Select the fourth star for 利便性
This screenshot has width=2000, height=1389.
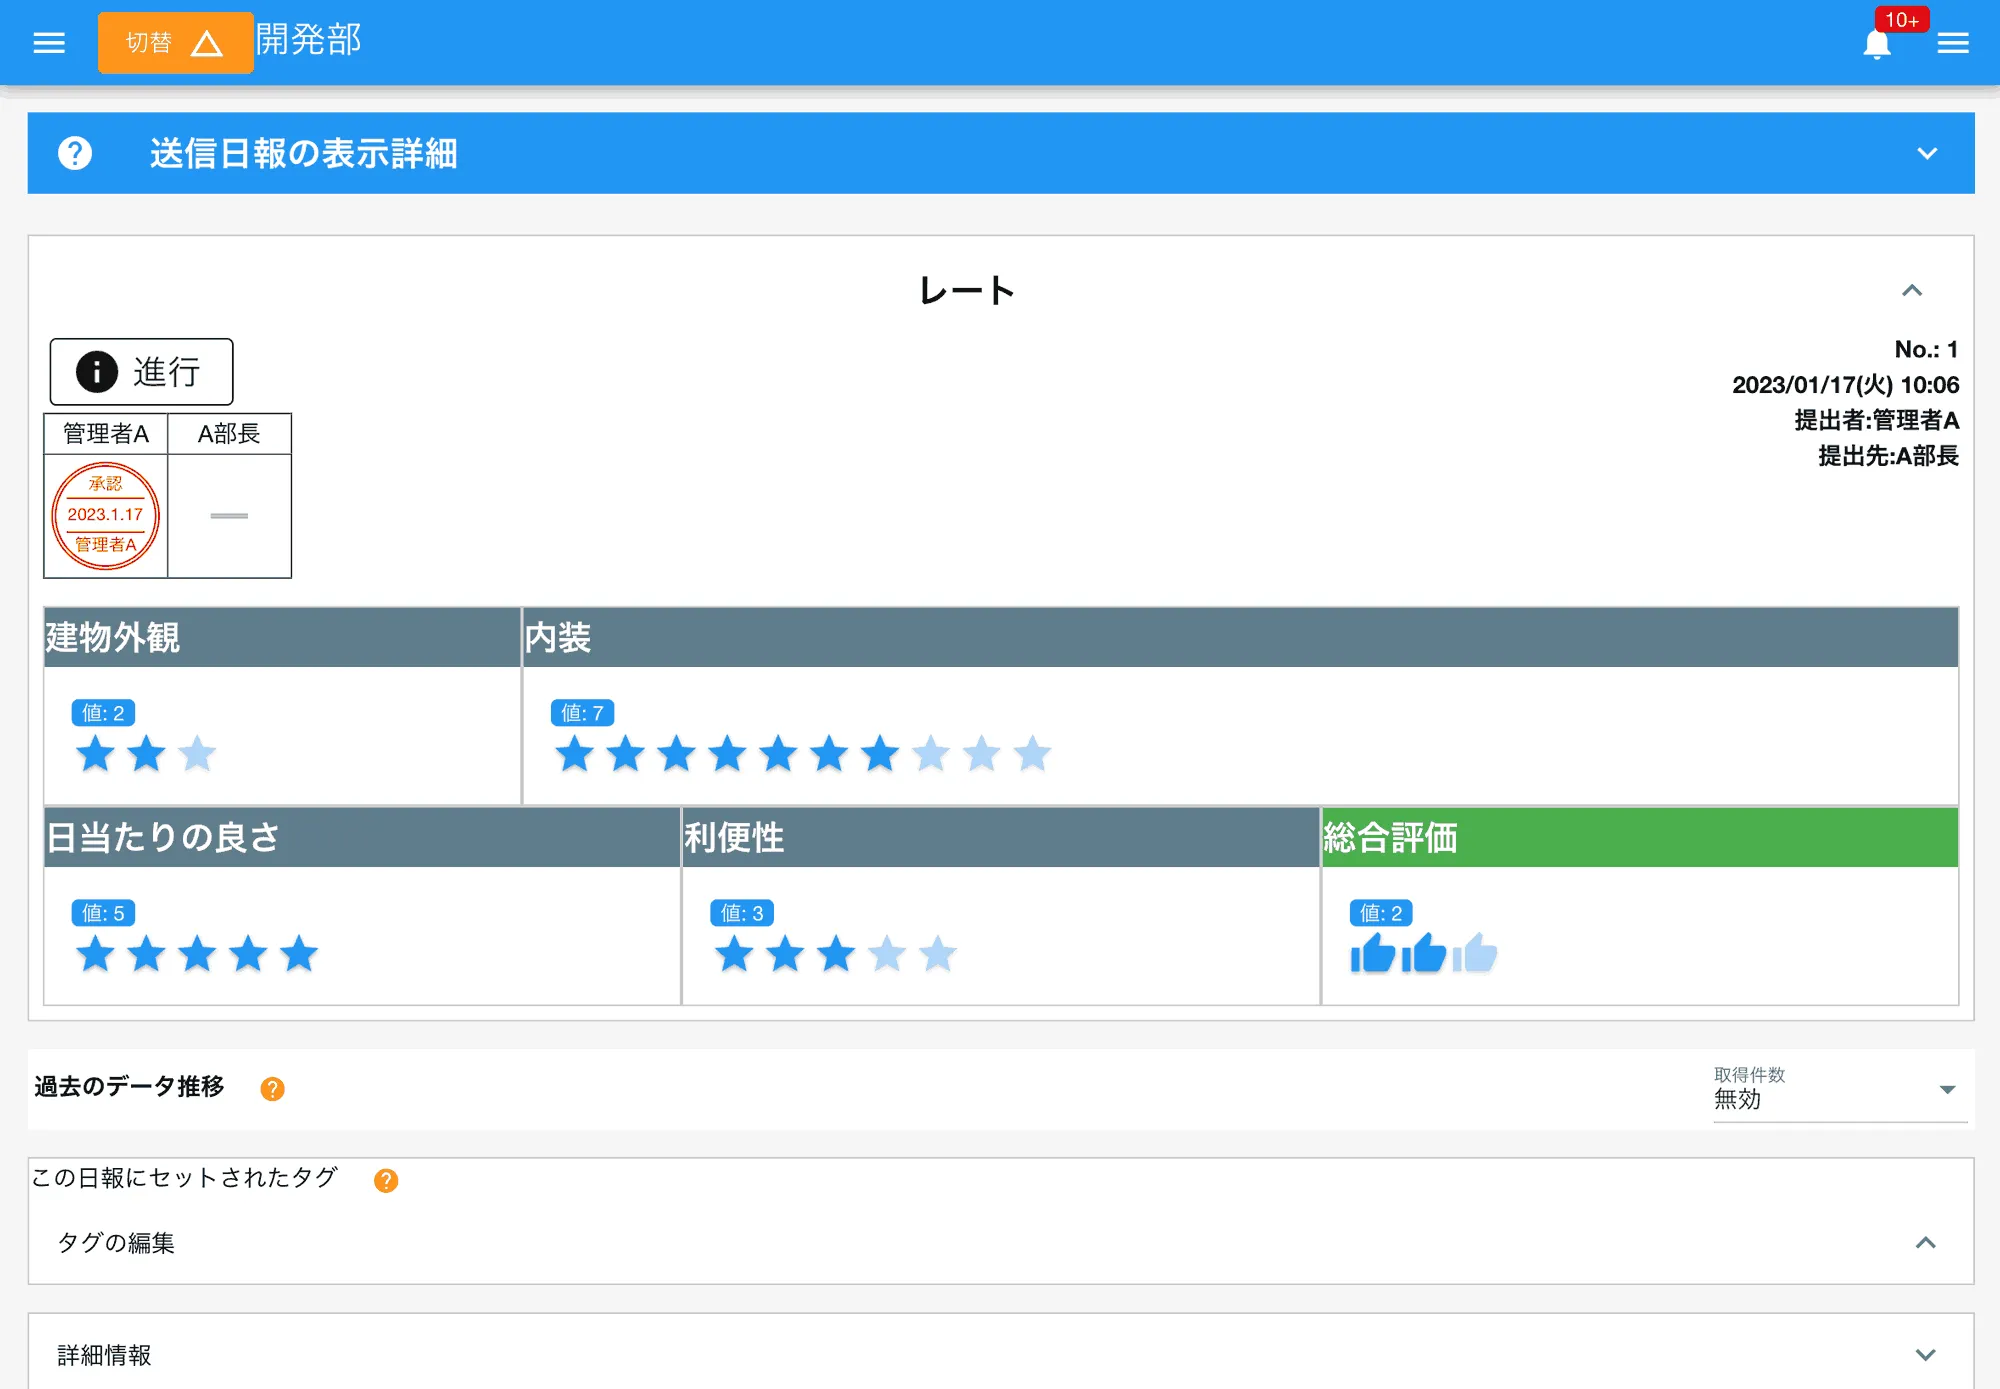(x=884, y=954)
